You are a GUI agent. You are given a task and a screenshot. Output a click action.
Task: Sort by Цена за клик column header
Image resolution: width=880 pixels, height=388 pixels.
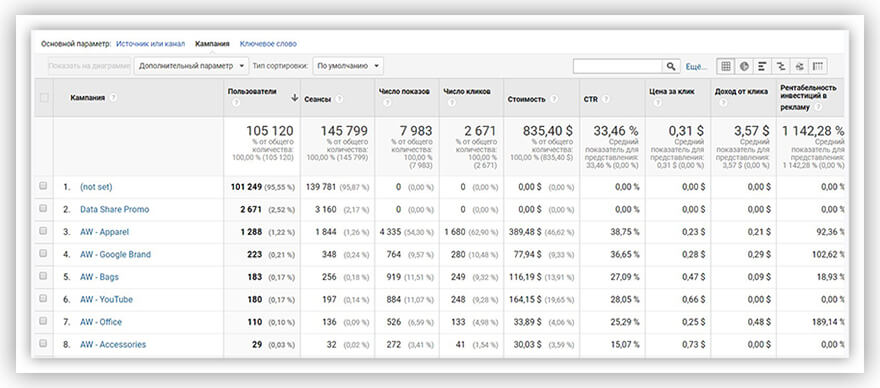click(671, 92)
